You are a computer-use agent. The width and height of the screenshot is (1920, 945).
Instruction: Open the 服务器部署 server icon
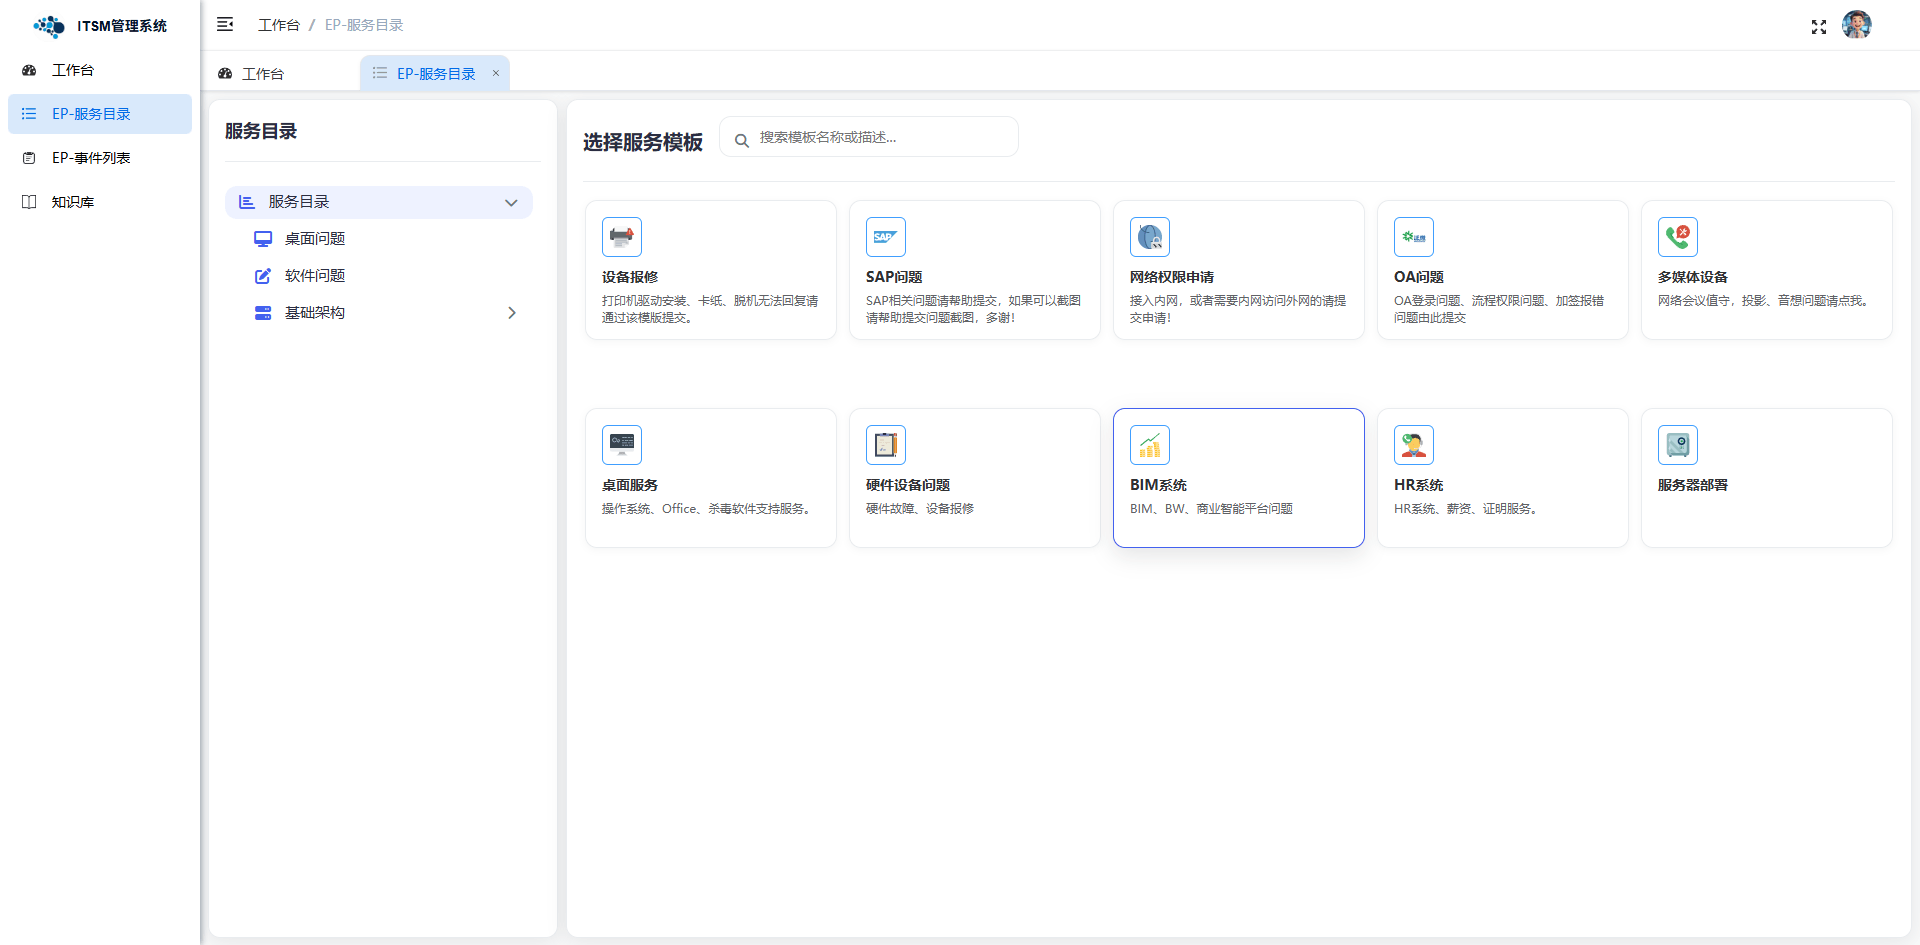tap(1677, 445)
